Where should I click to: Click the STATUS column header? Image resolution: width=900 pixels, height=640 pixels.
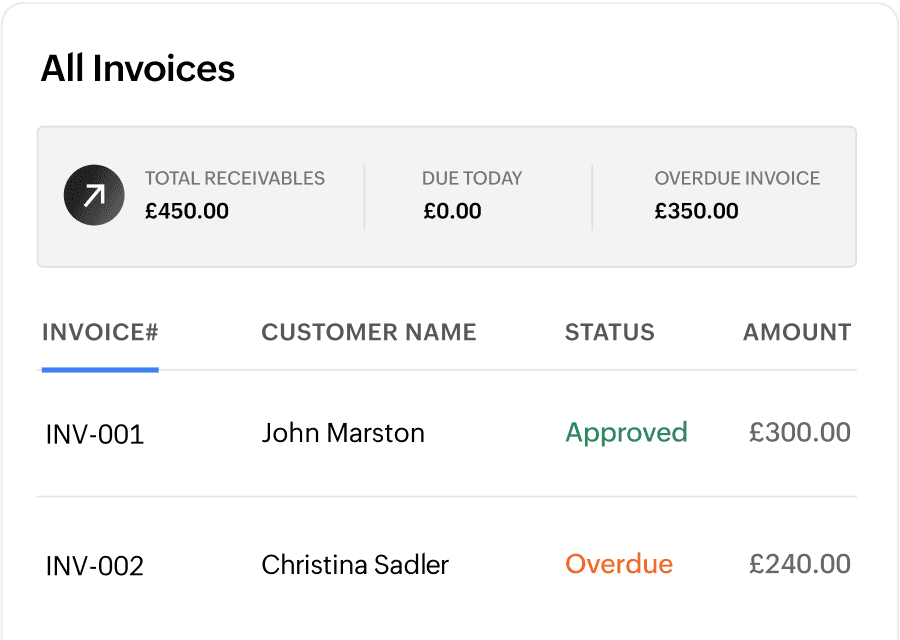point(610,332)
